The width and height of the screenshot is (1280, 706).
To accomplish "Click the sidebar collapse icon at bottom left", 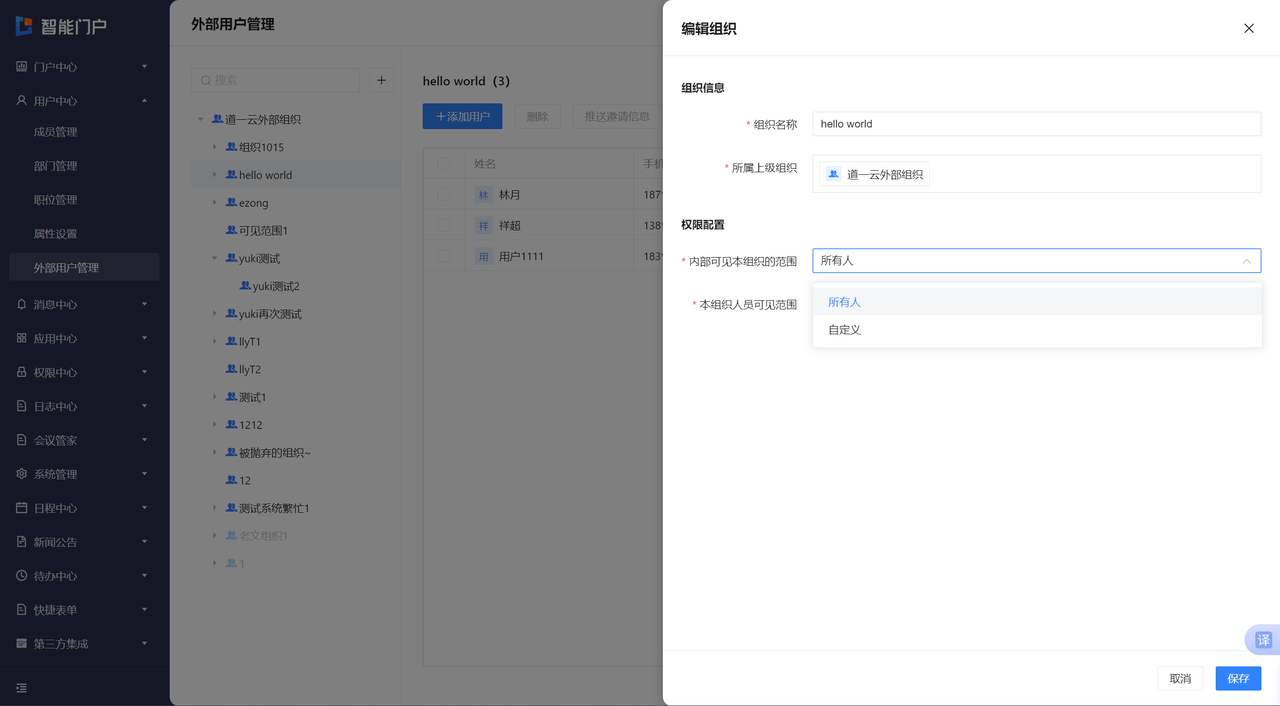I will (x=22, y=688).
